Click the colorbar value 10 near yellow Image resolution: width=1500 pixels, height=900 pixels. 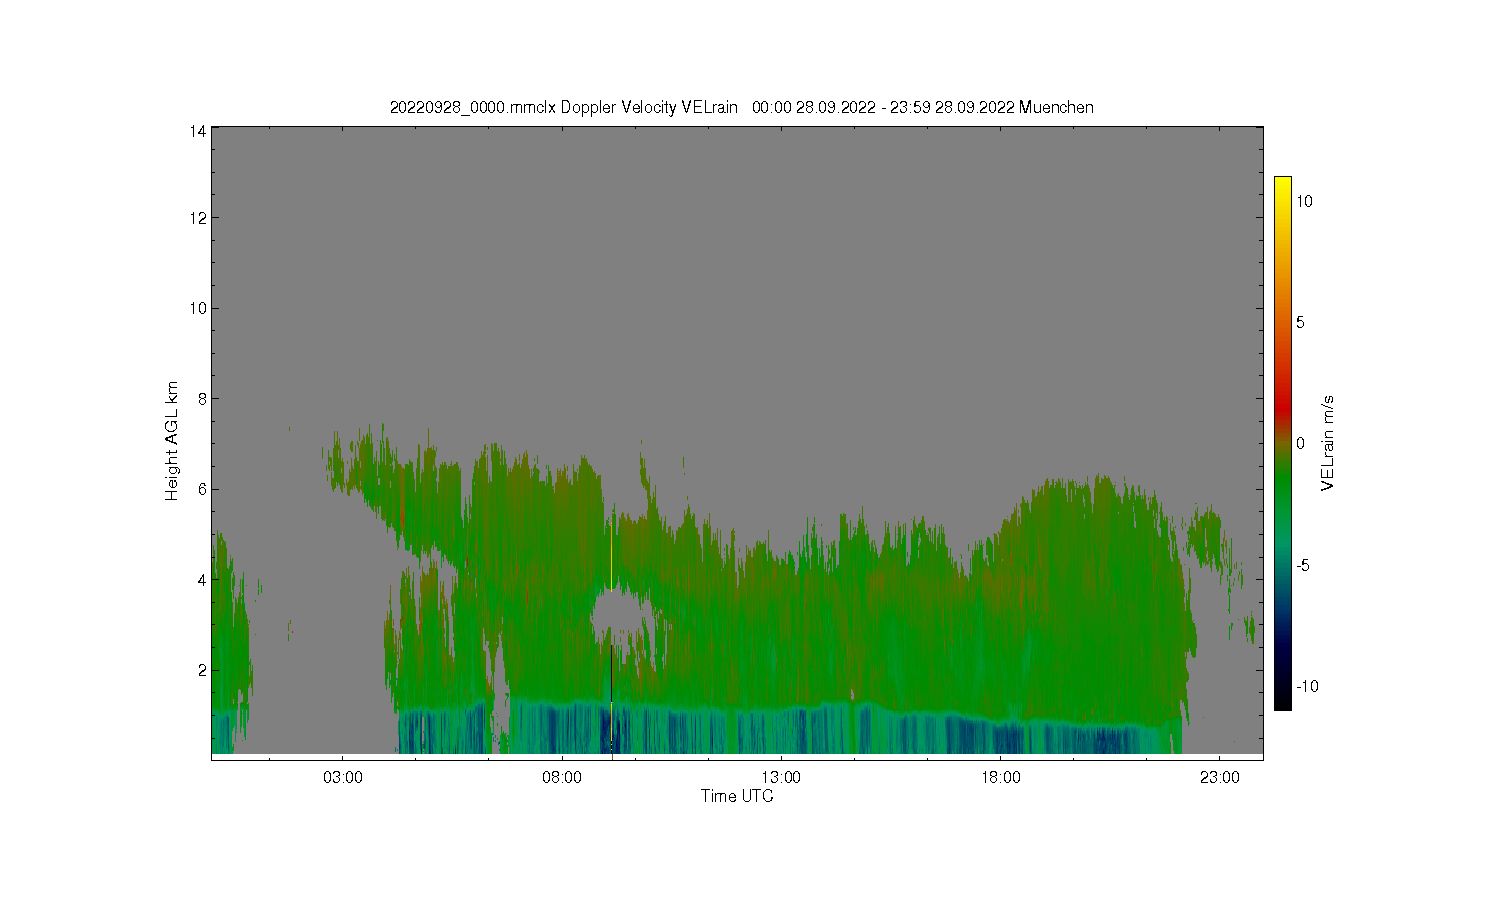[1305, 201]
